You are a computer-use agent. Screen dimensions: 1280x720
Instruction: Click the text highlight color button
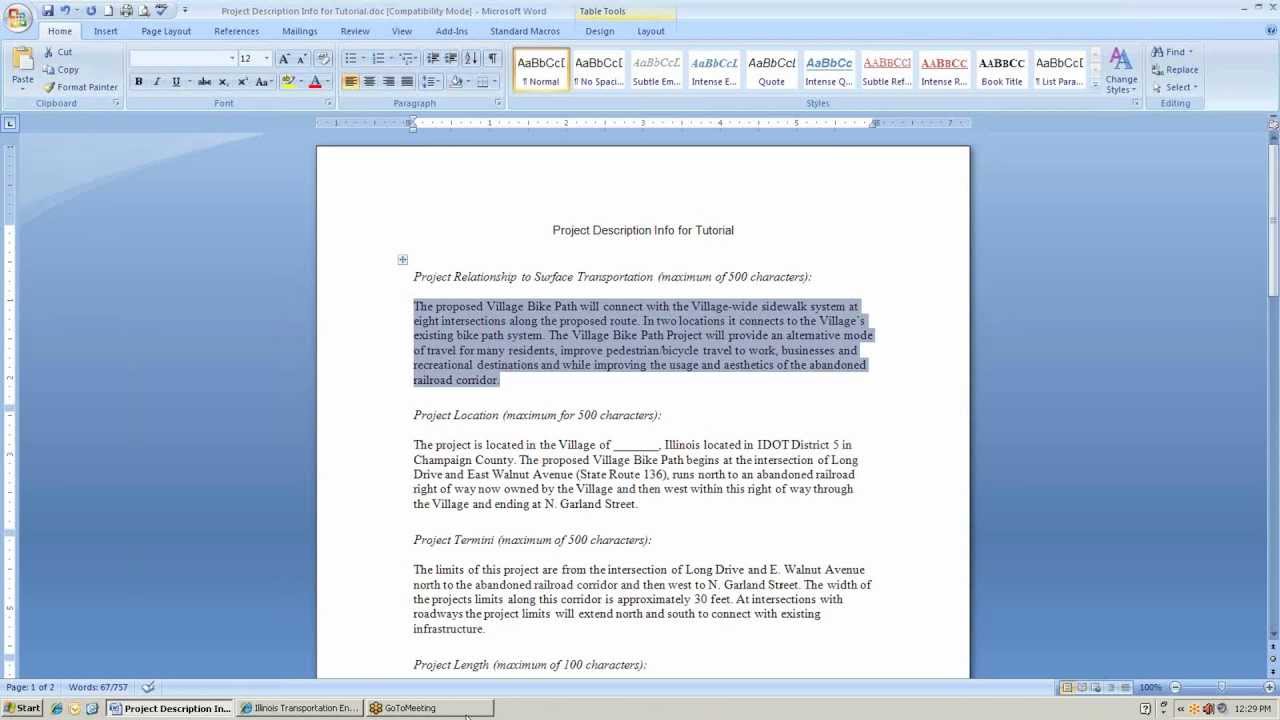click(288, 82)
